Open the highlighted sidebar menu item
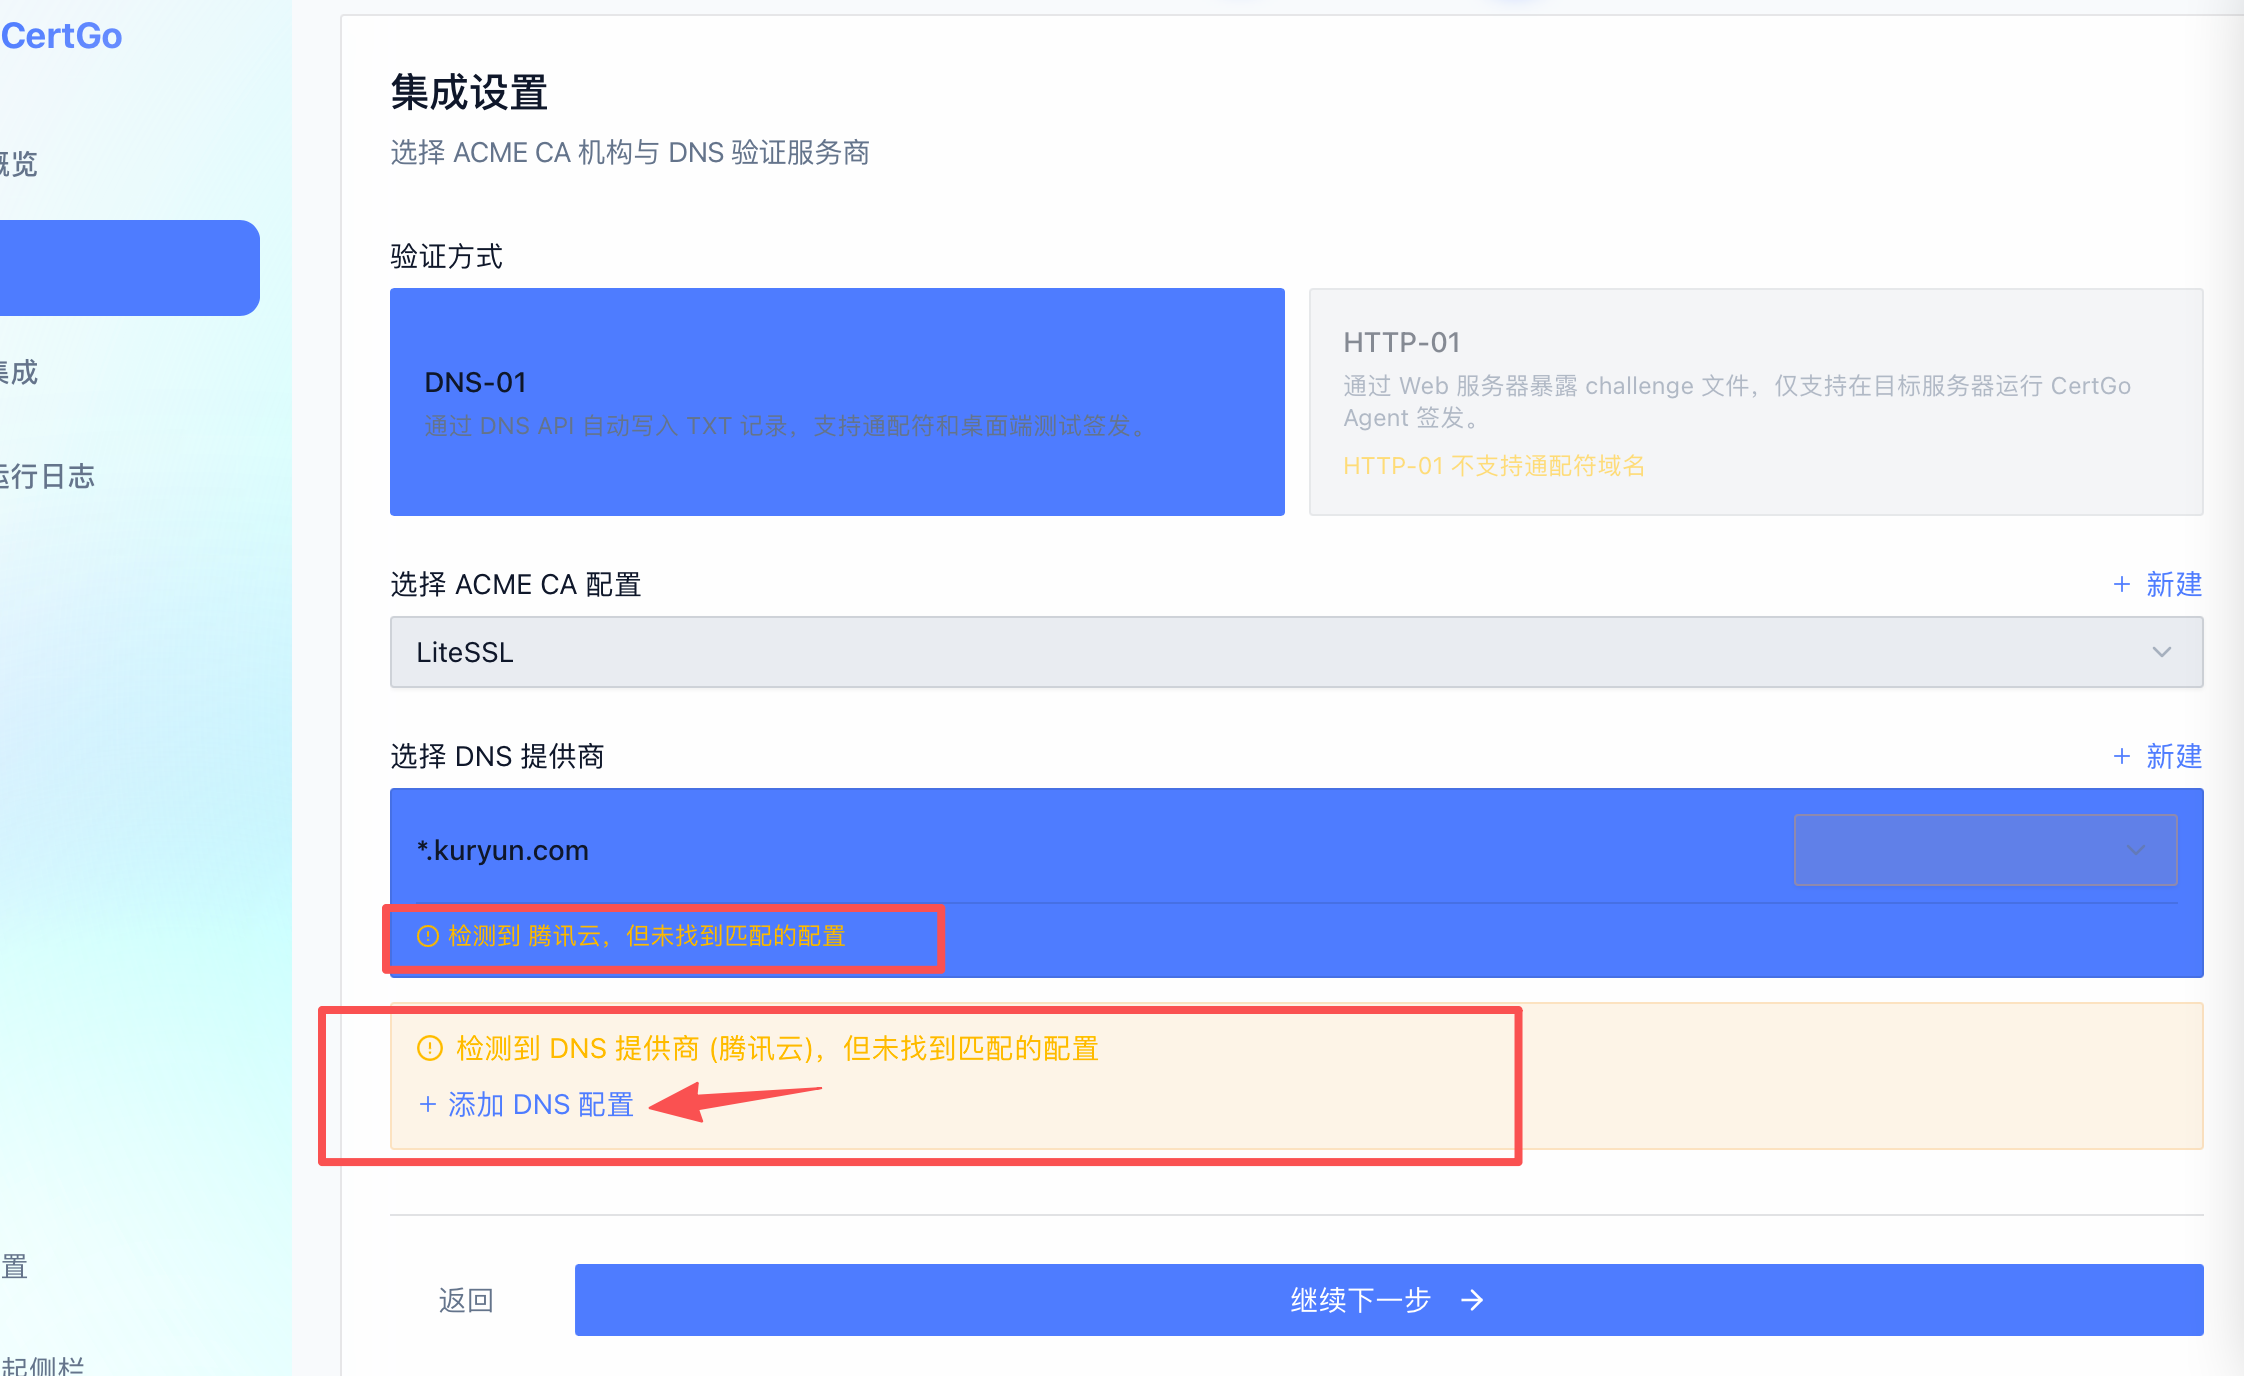 (128, 268)
